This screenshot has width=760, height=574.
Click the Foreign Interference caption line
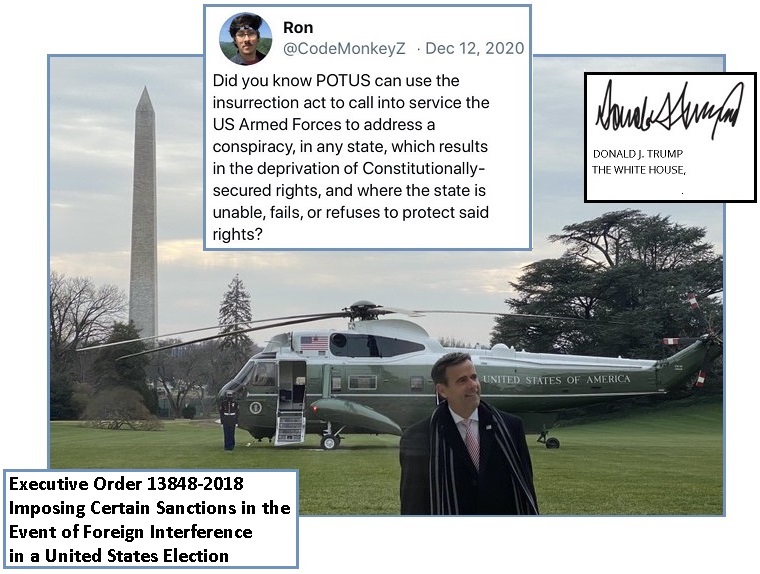pyautogui.click(x=130, y=531)
